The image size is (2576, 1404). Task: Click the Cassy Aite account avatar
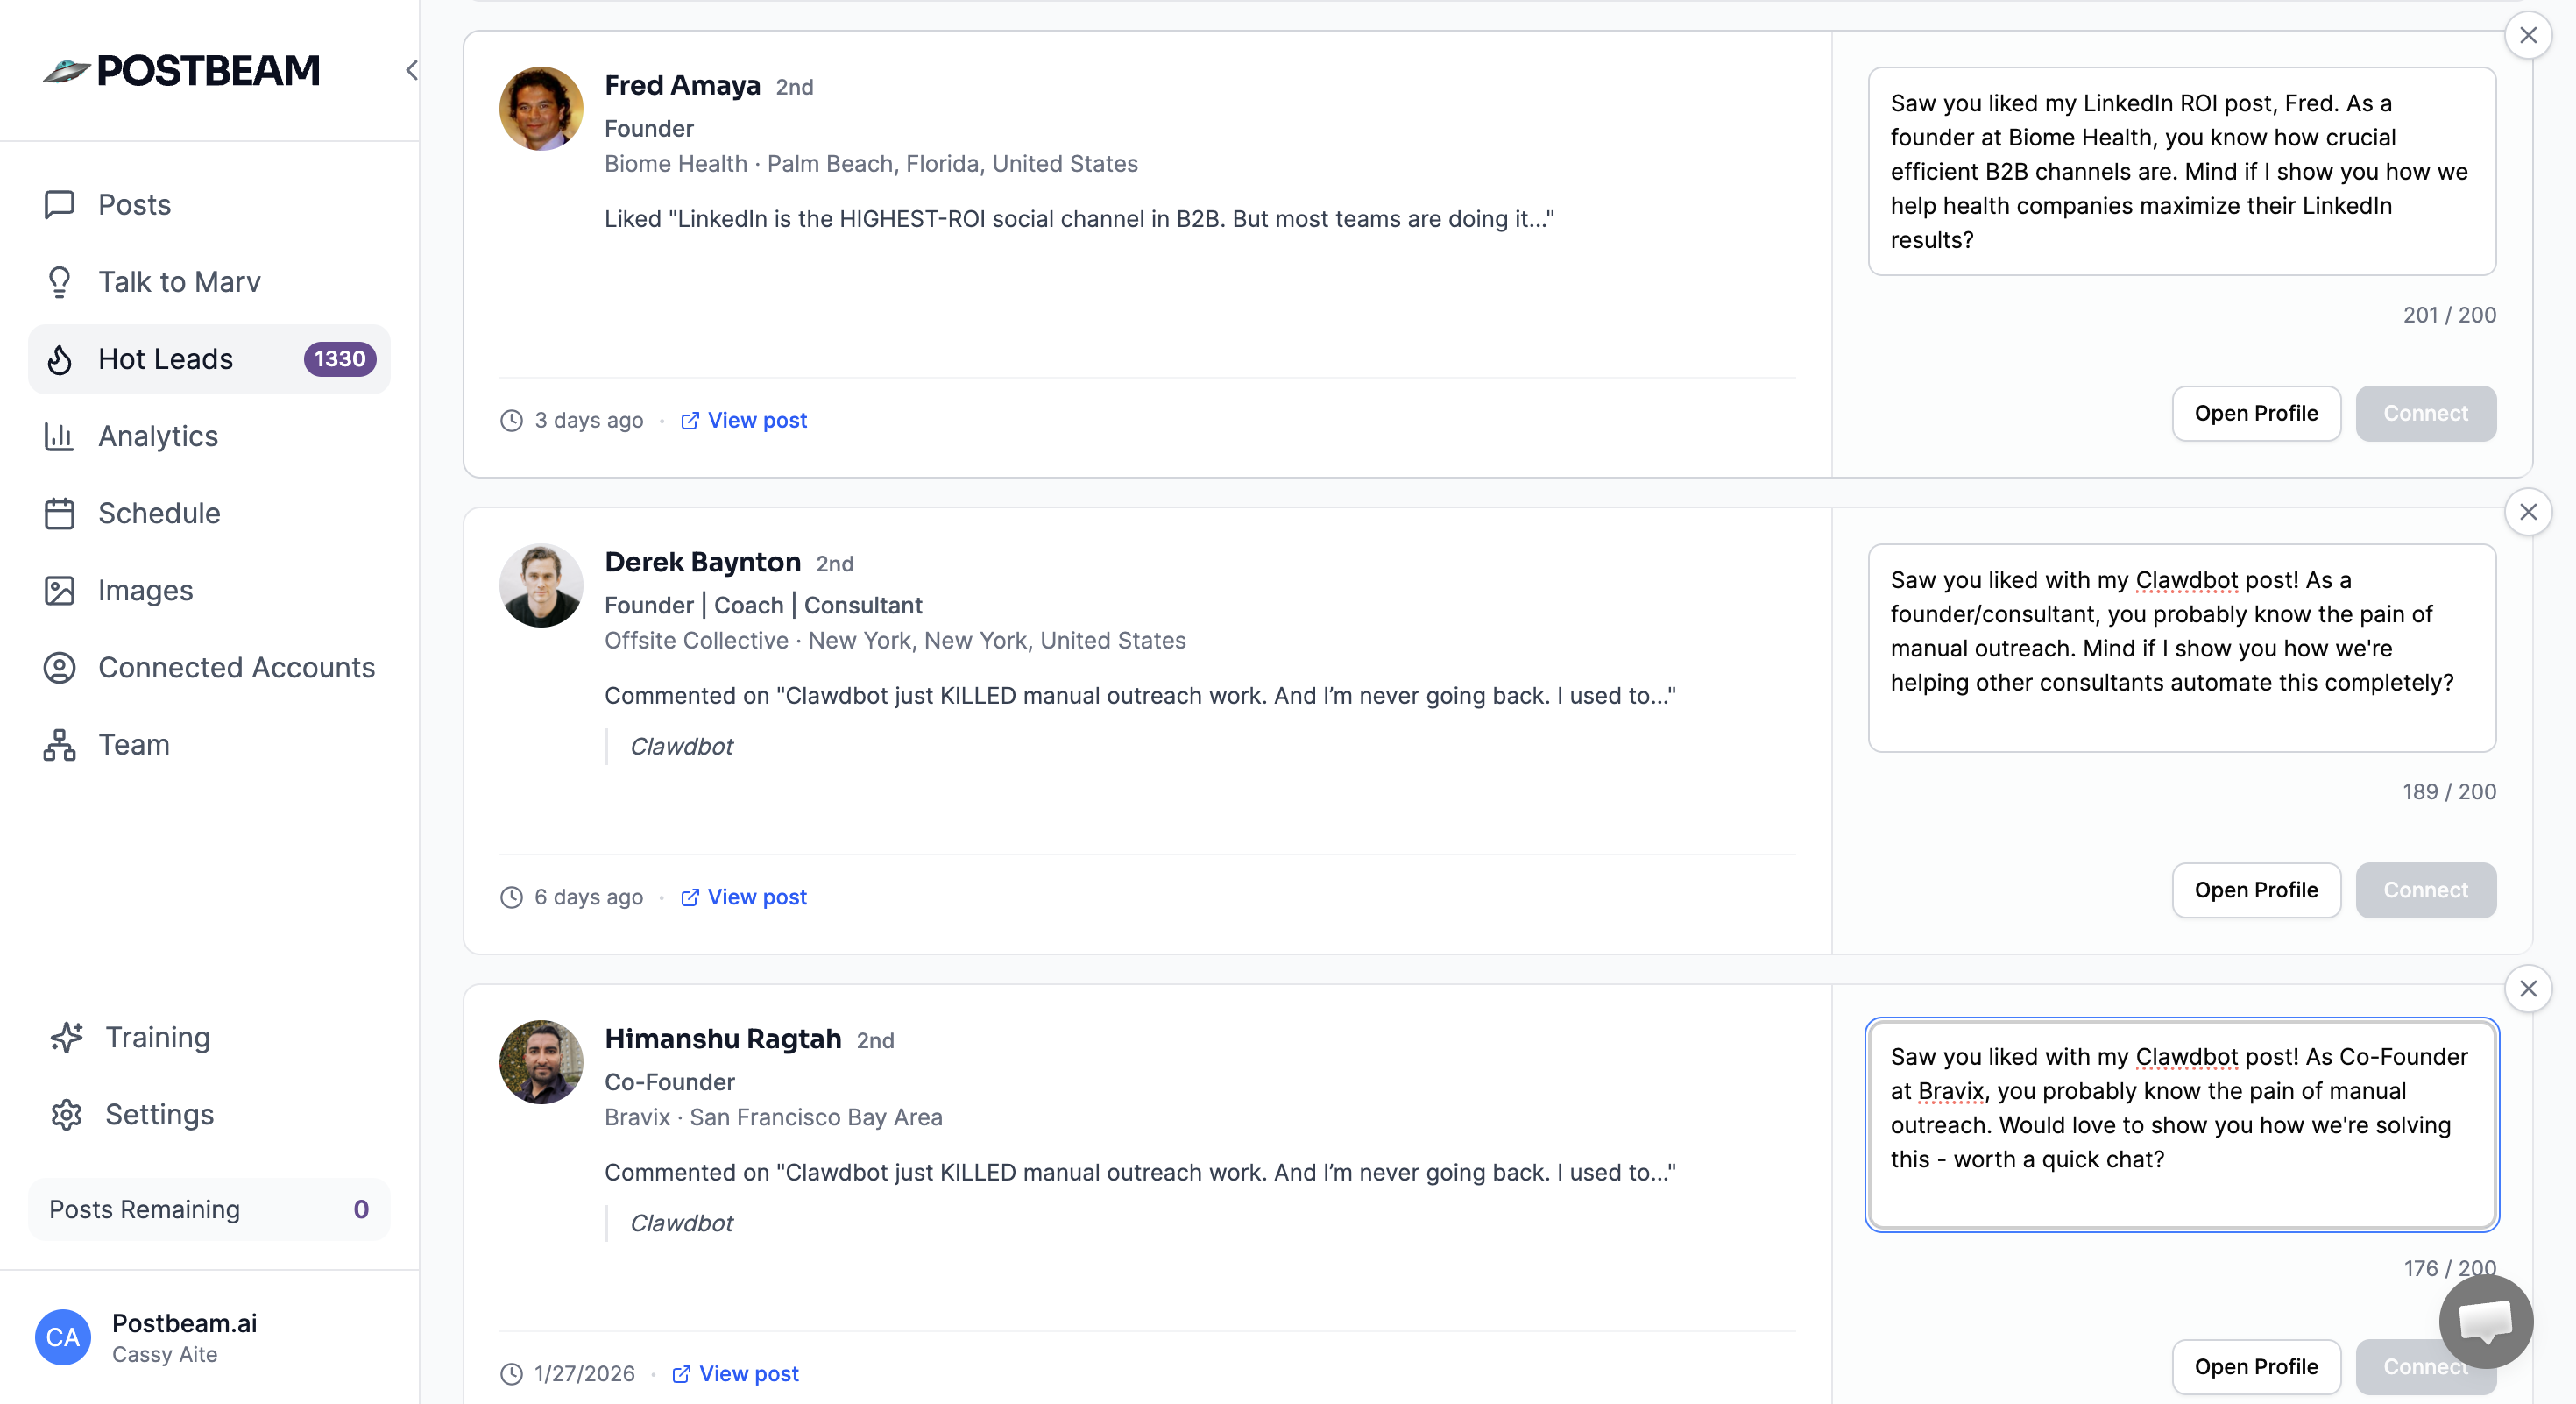coord(62,1337)
